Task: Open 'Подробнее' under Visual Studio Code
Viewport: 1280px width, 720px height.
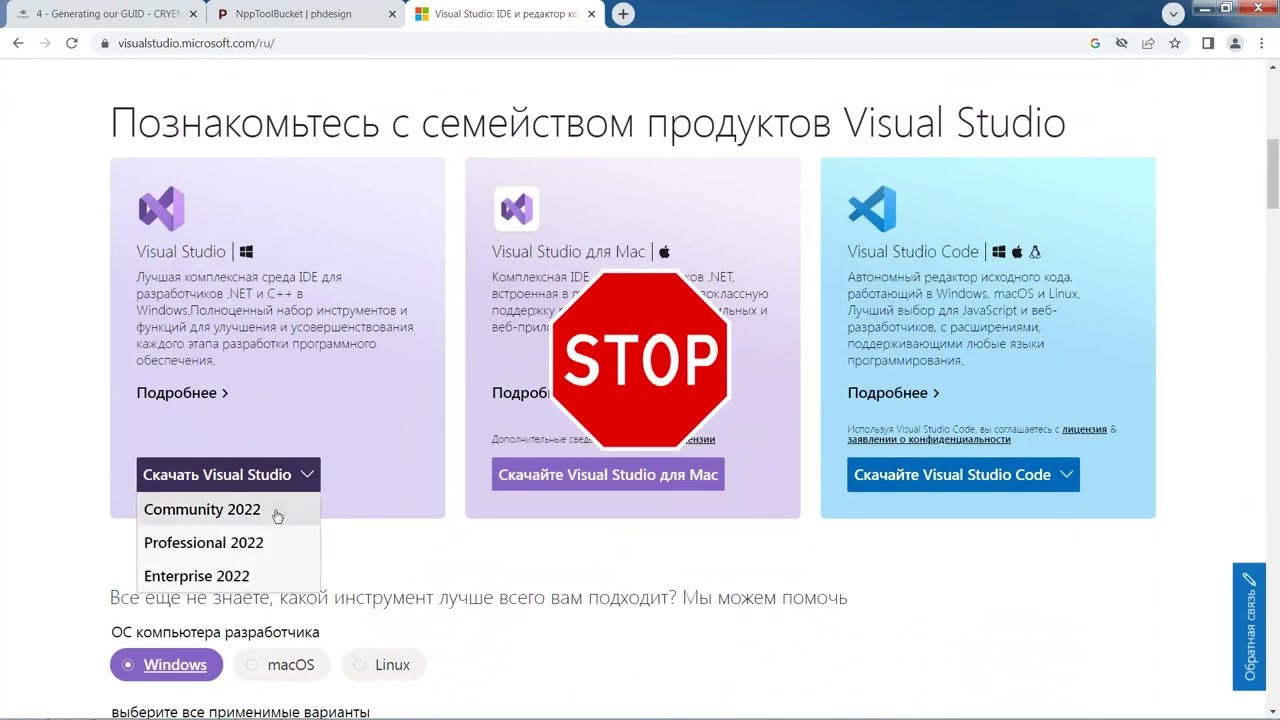Action: 893,393
